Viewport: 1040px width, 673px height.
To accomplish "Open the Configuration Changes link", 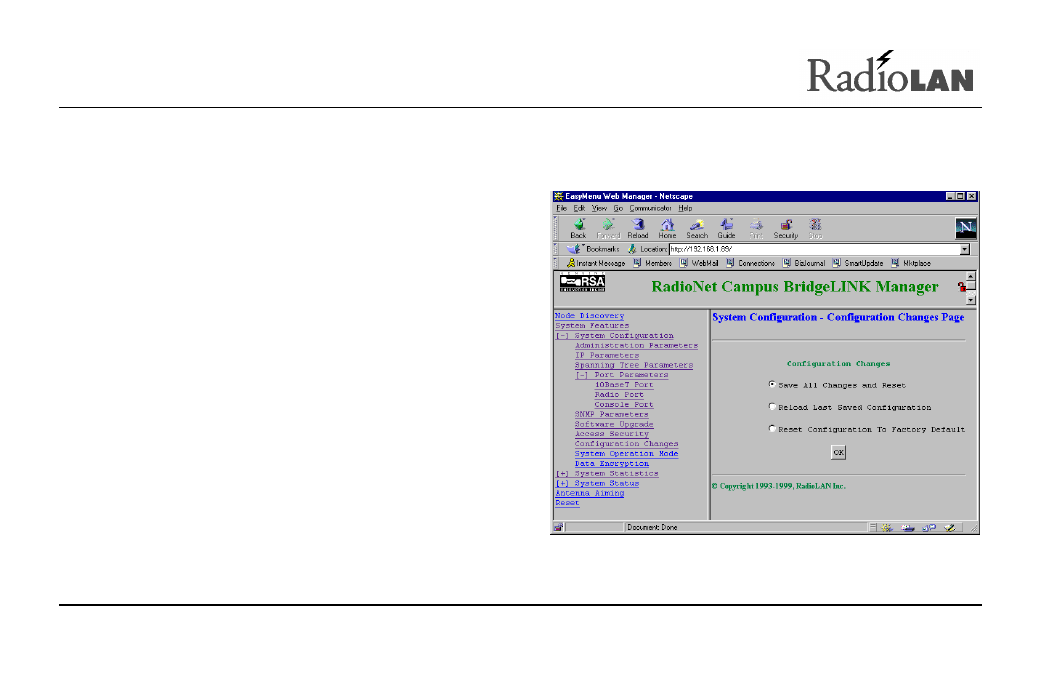I will pos(627,444).
